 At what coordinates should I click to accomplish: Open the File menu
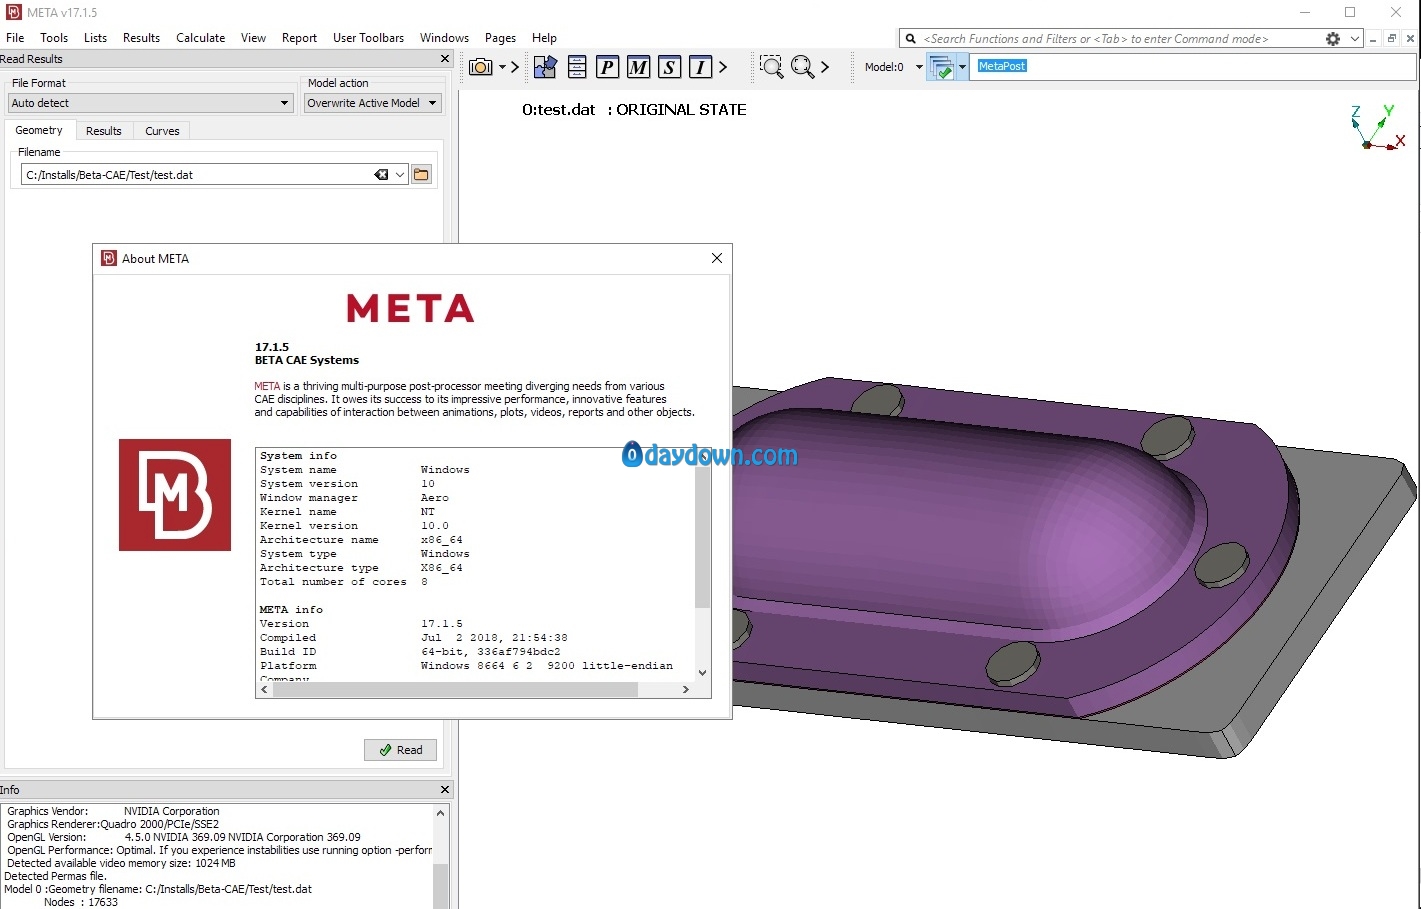(x=15, y=38)
